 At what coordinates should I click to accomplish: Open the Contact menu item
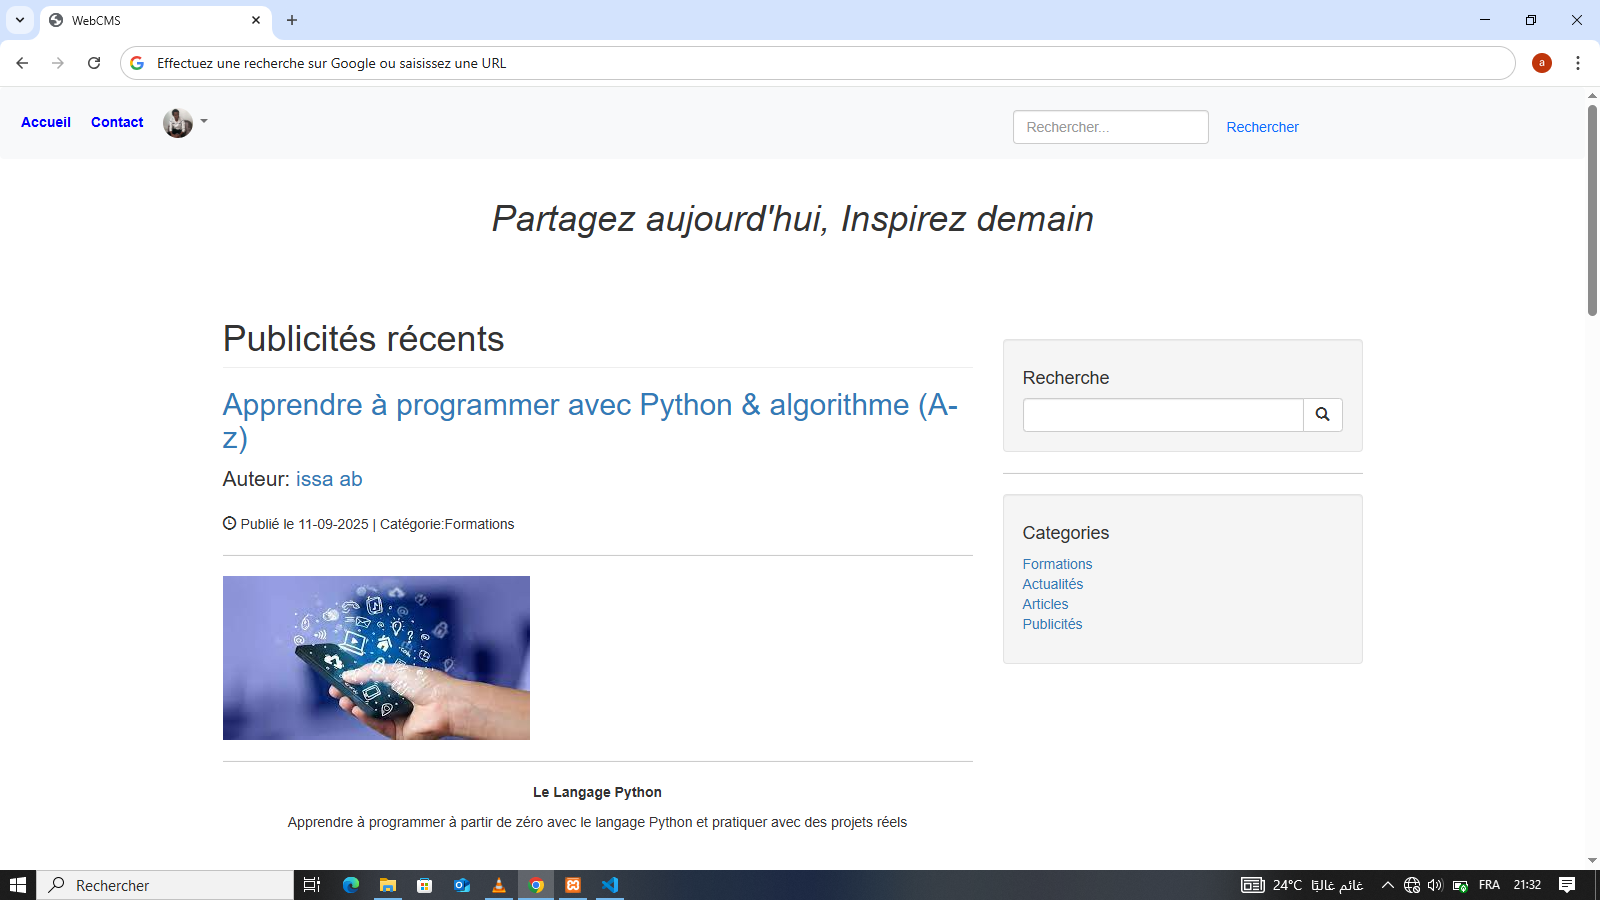(x=117, y=122)
